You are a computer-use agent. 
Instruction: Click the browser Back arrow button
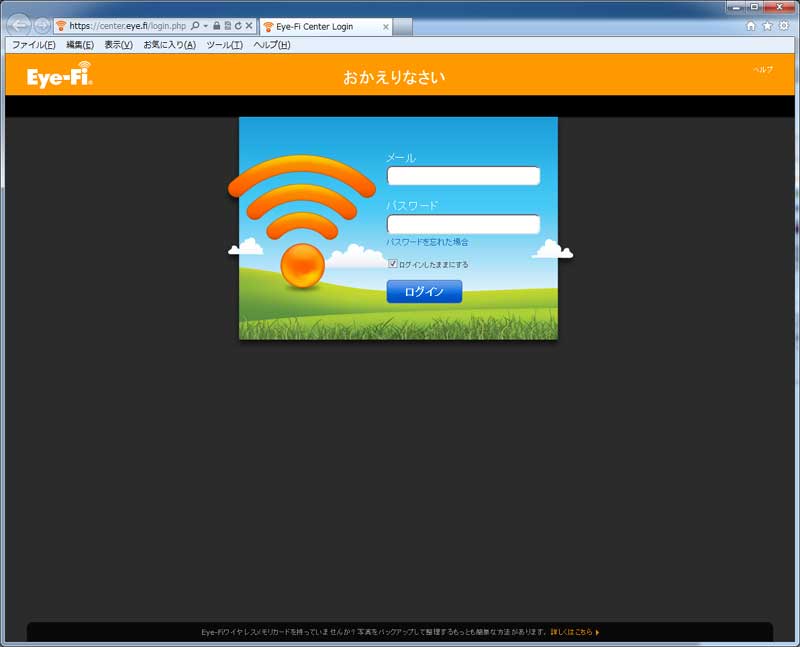coord(19,25)
